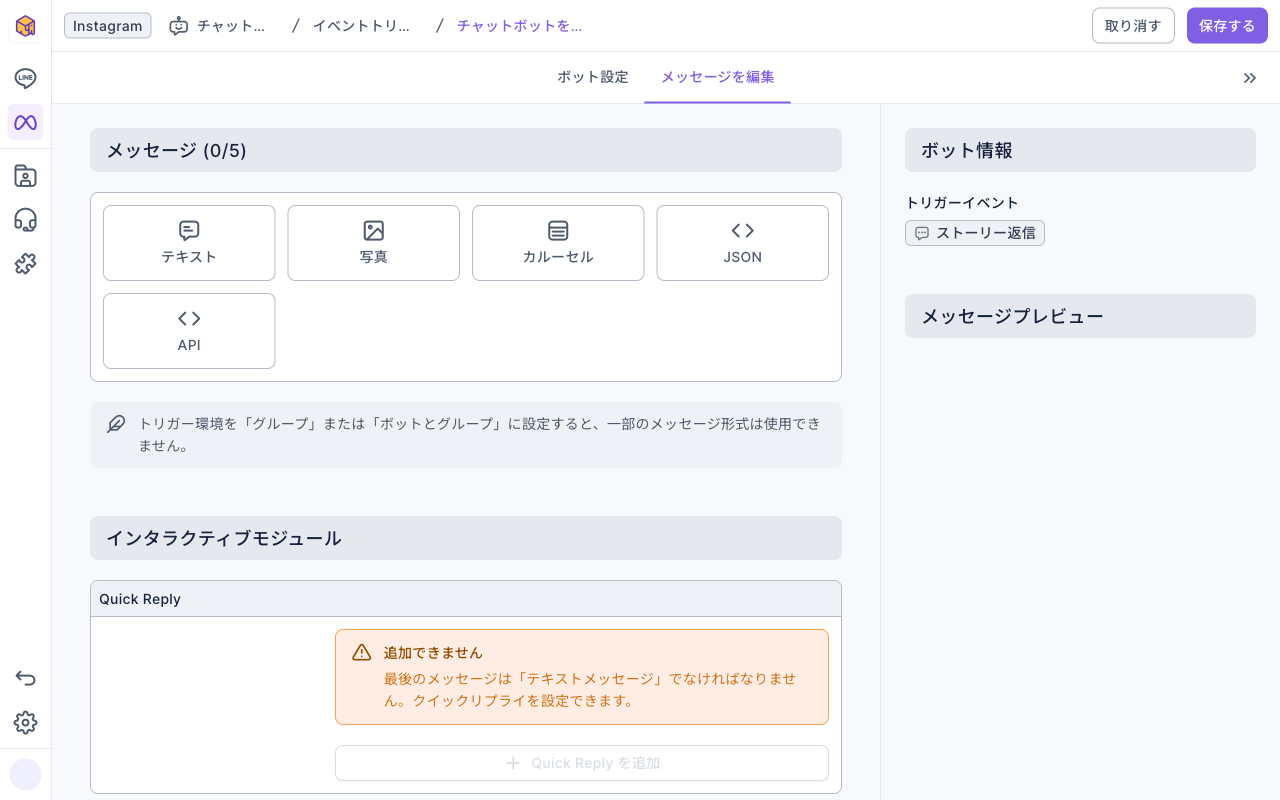Screen dimensions: 1280x800
Task: Click the Quick Reply panel header
Action: pyautogui.click(x=466, y=599)
